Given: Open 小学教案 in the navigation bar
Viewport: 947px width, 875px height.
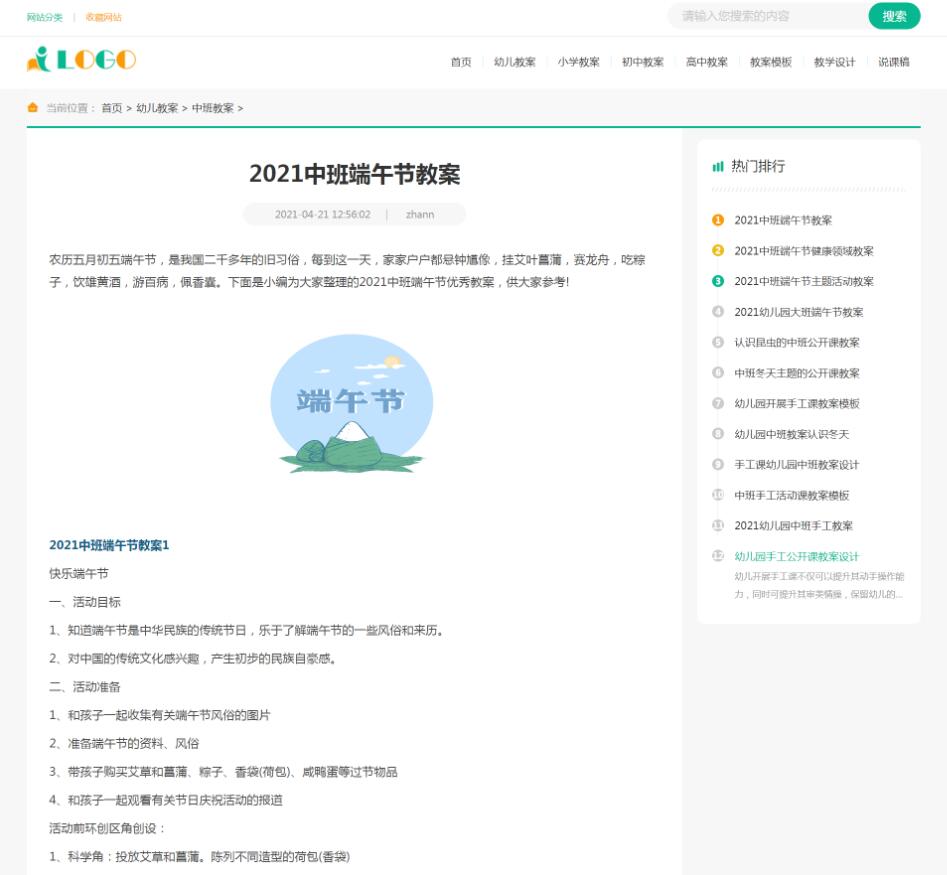Looking at the screenshot, I should [x=579, y=62].
